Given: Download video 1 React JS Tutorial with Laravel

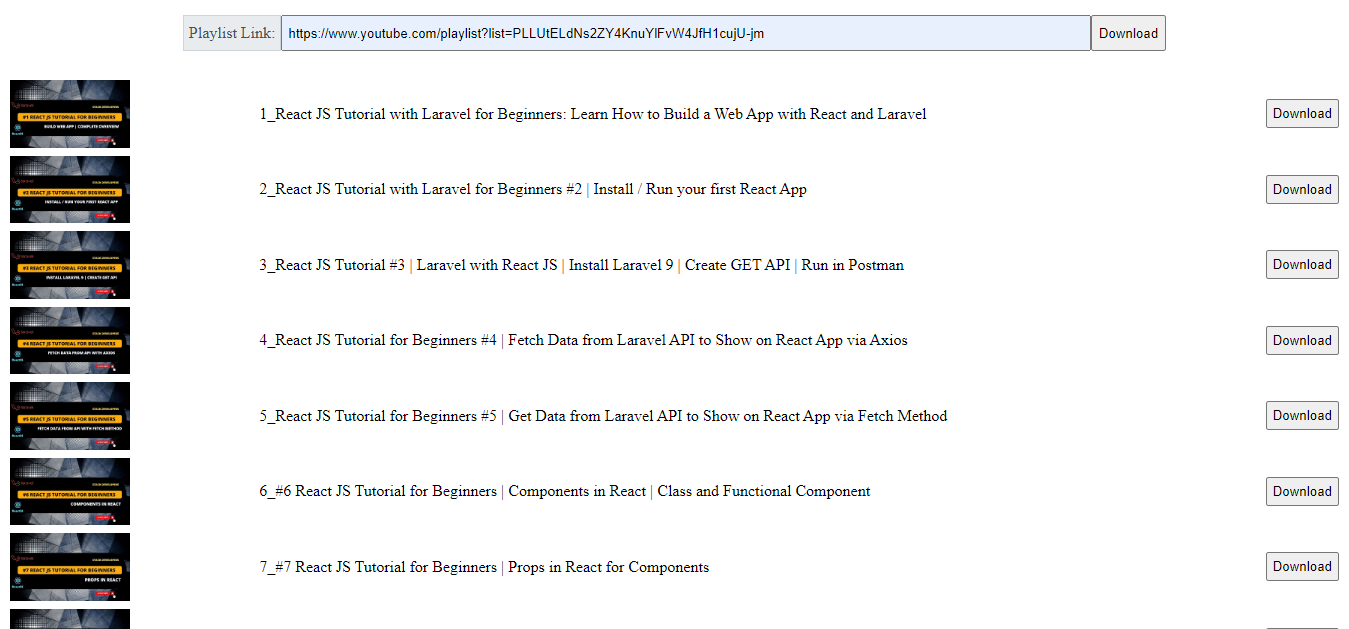Looking at the screenshot, I should [1302, 114].
